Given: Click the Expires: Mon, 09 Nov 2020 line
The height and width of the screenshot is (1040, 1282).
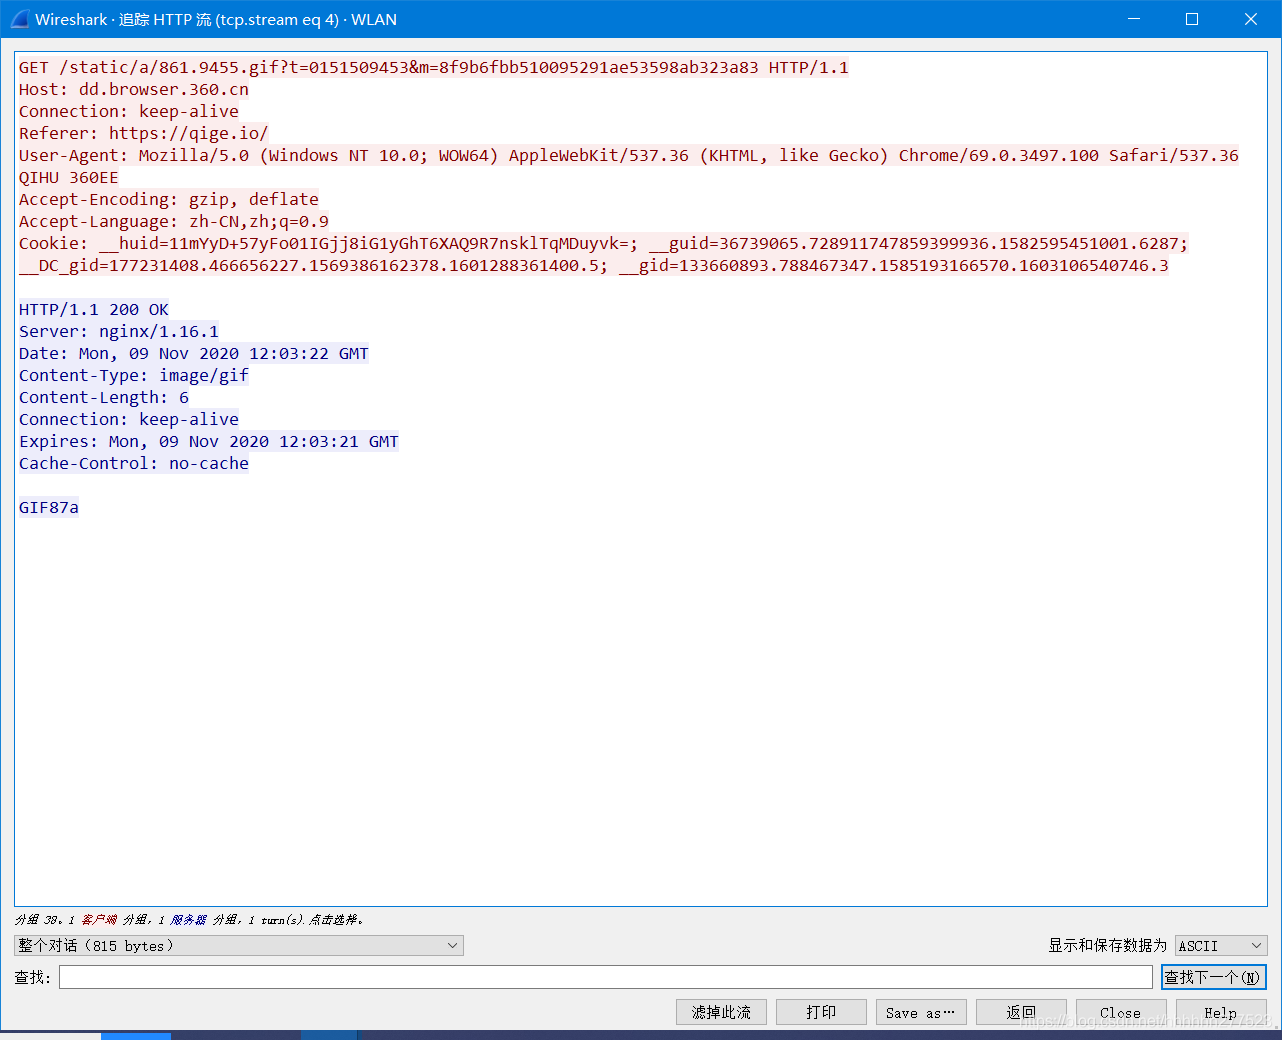Looking at the screenshot, I should 208,441.
